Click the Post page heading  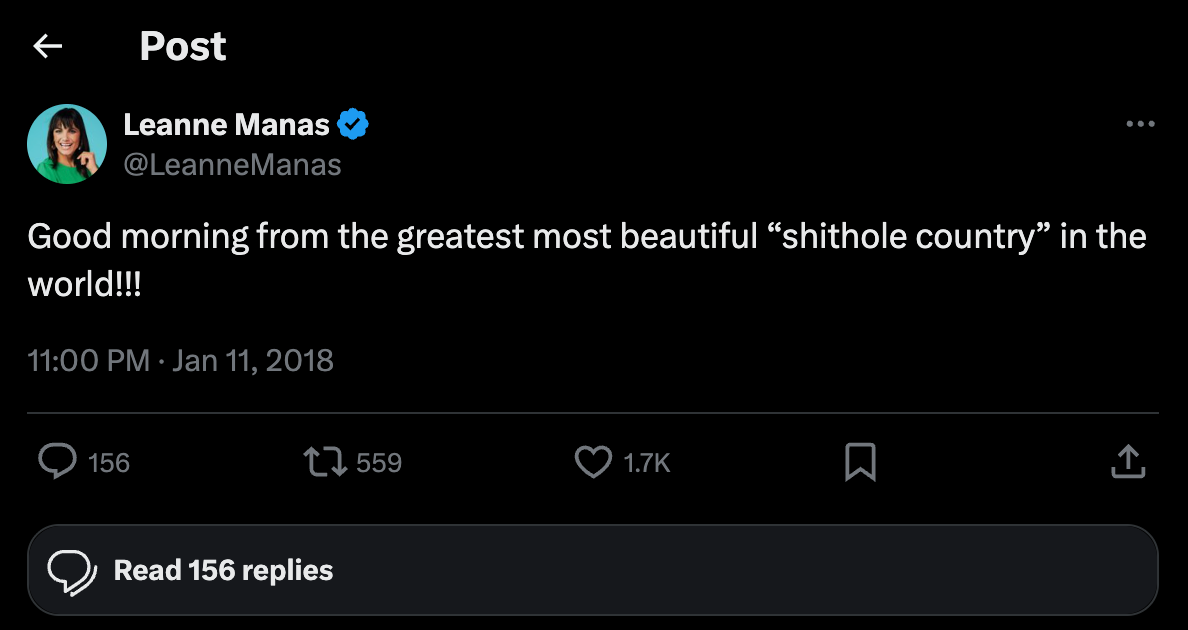183,46
